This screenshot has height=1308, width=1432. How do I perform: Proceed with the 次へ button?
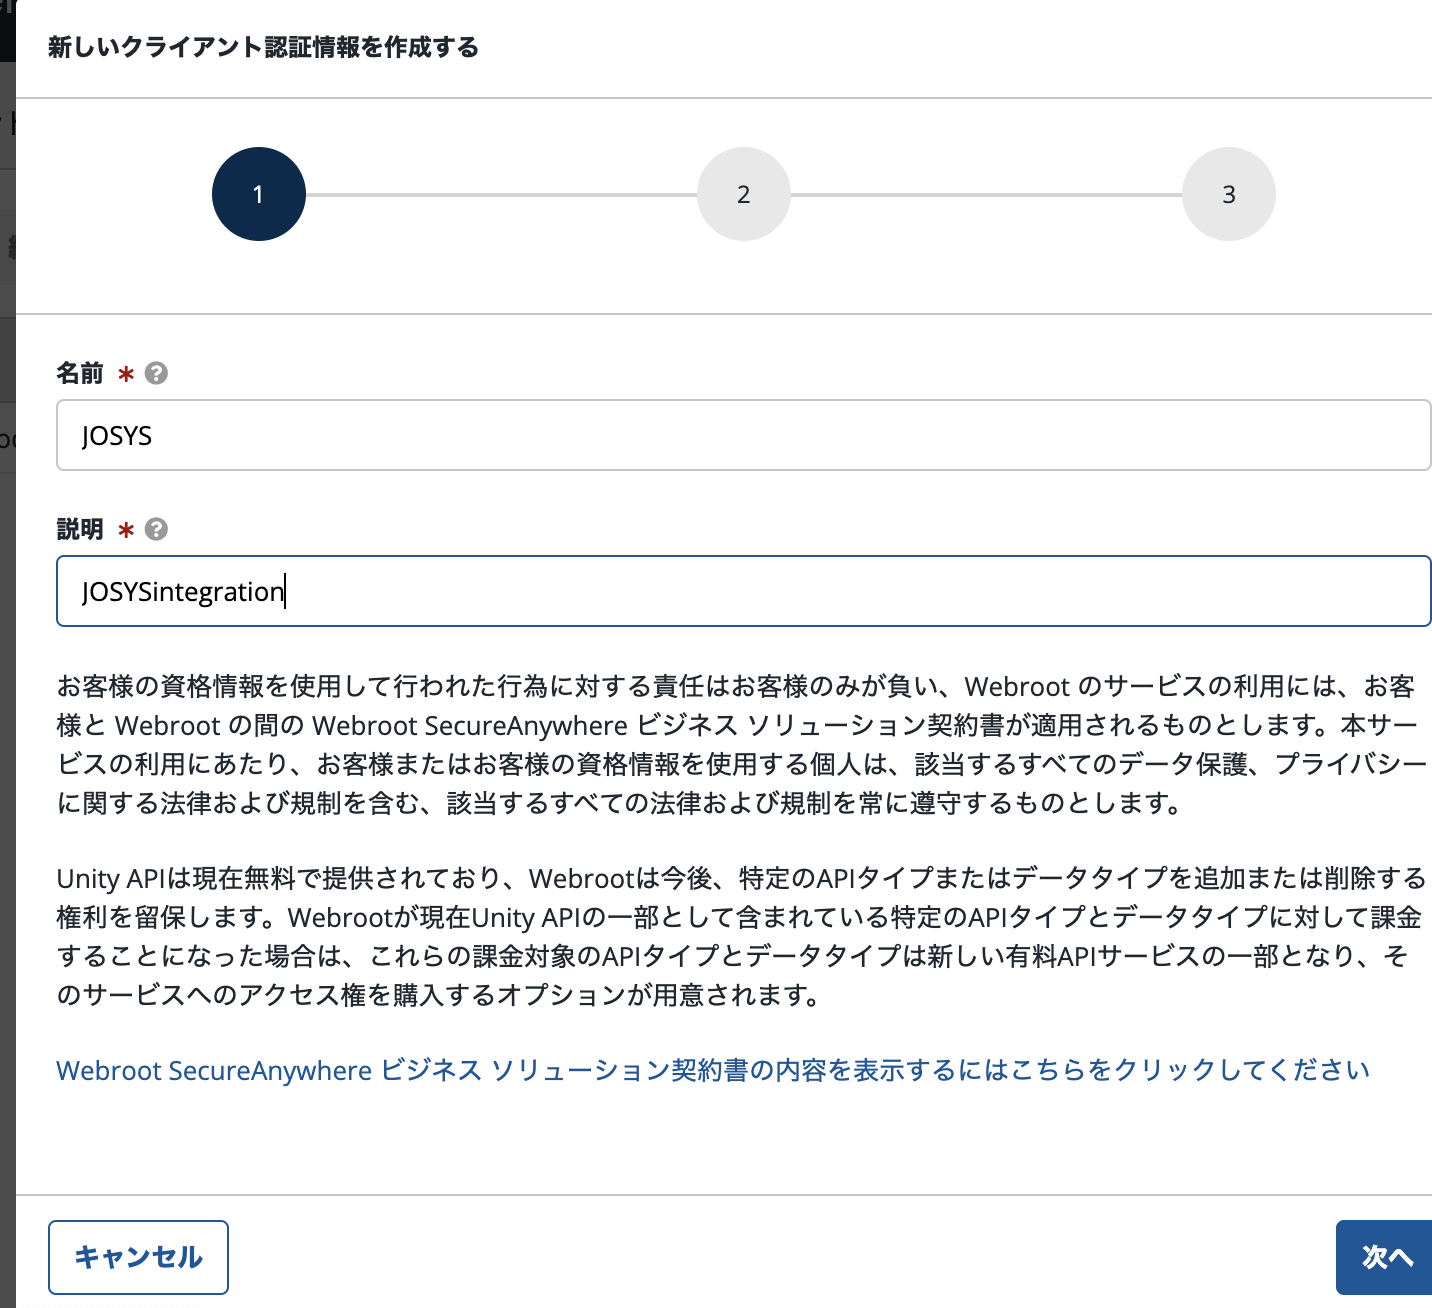[x=1385, y=1257]
